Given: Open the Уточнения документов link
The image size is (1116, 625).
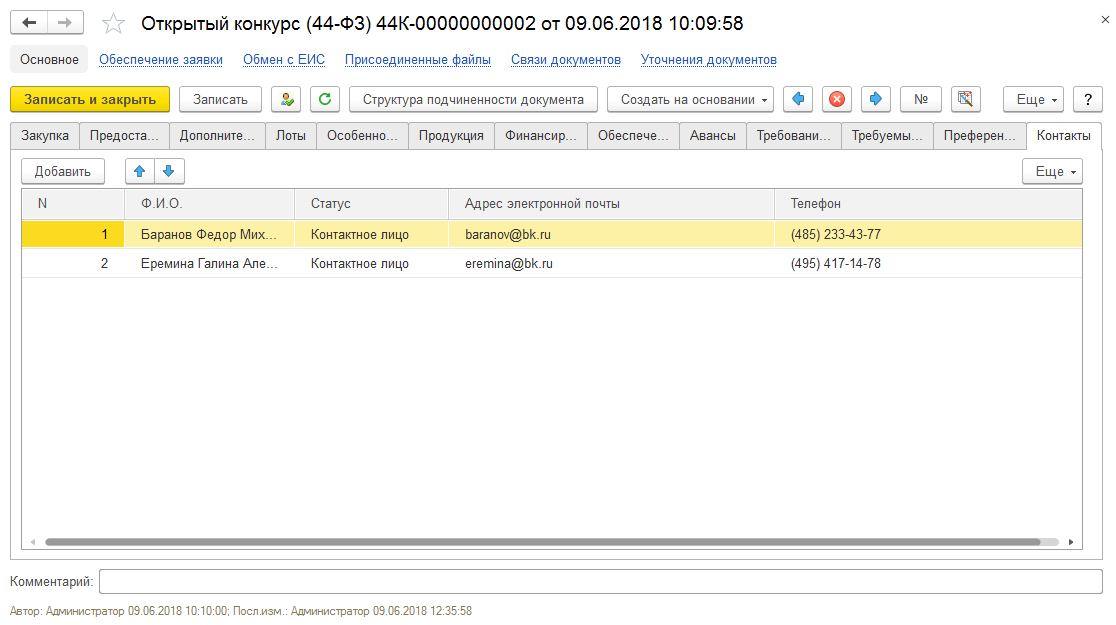Looking at the screenshot, I should [x=708, y=60].
